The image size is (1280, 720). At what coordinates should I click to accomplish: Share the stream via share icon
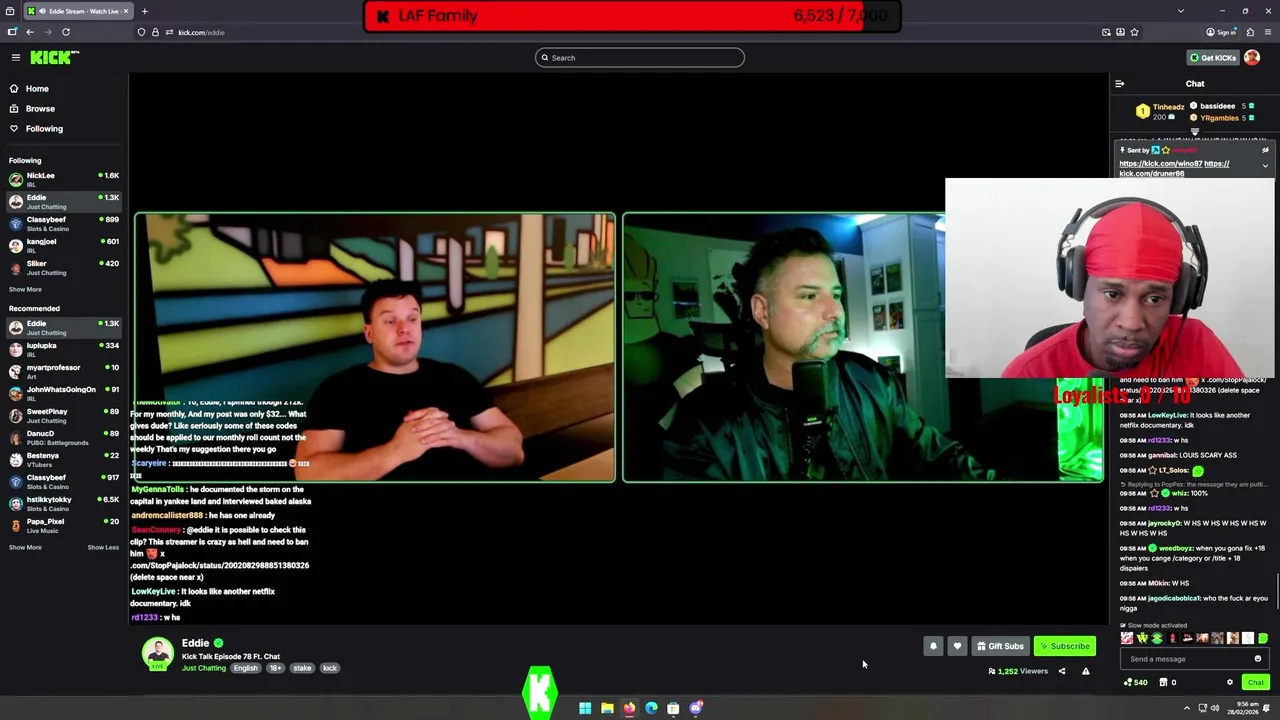point(1062,671)
